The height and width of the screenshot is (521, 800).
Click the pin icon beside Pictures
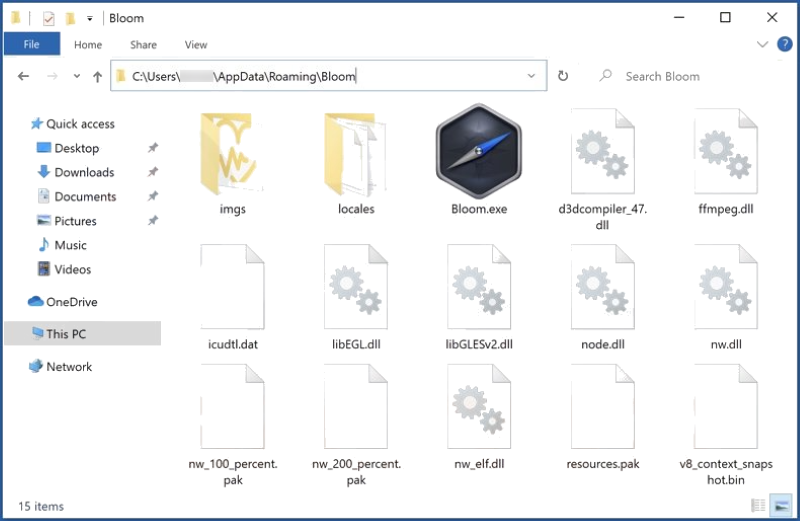click(x=153, y=221)
